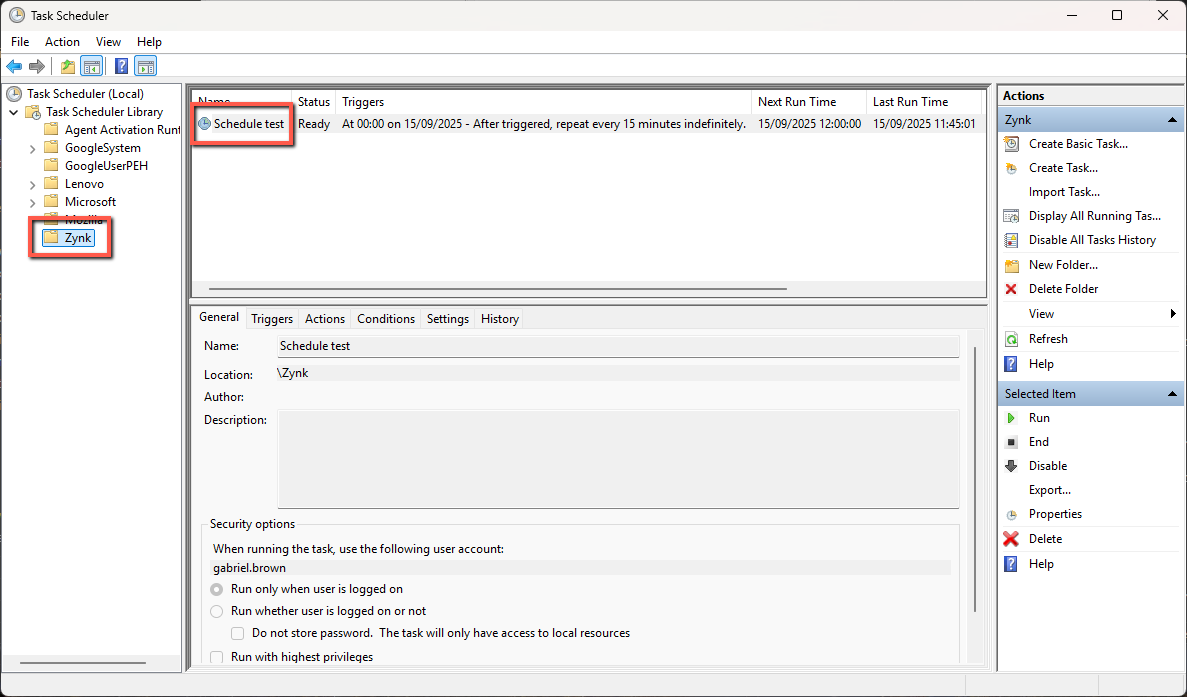The image size is (1187, 697).
Task: Click the Up one level folder icon
Action: 68,67
